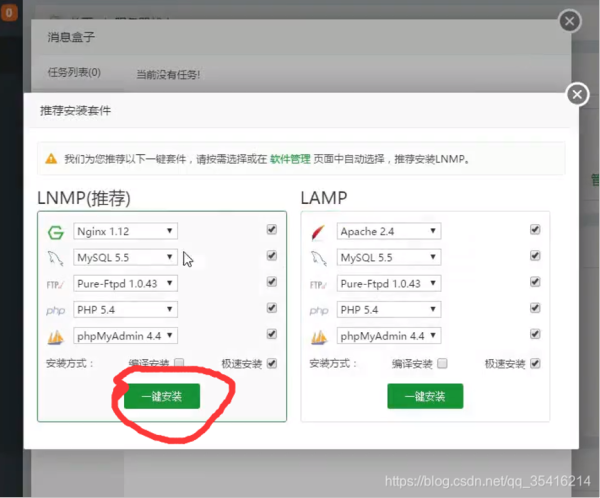Open LNMP MySQL 5.5 version dropdown

126,257
